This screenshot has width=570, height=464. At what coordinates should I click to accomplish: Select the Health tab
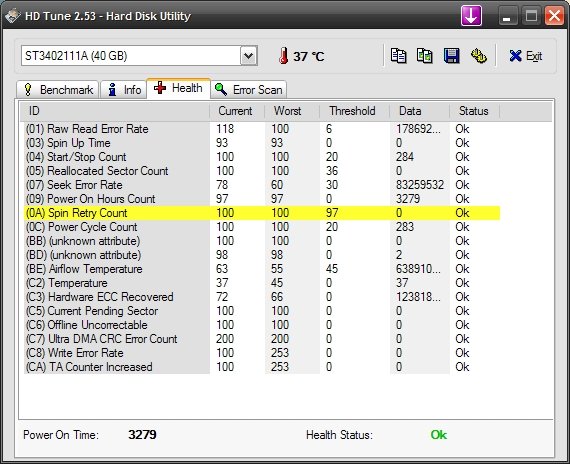(x=178, y=88)
